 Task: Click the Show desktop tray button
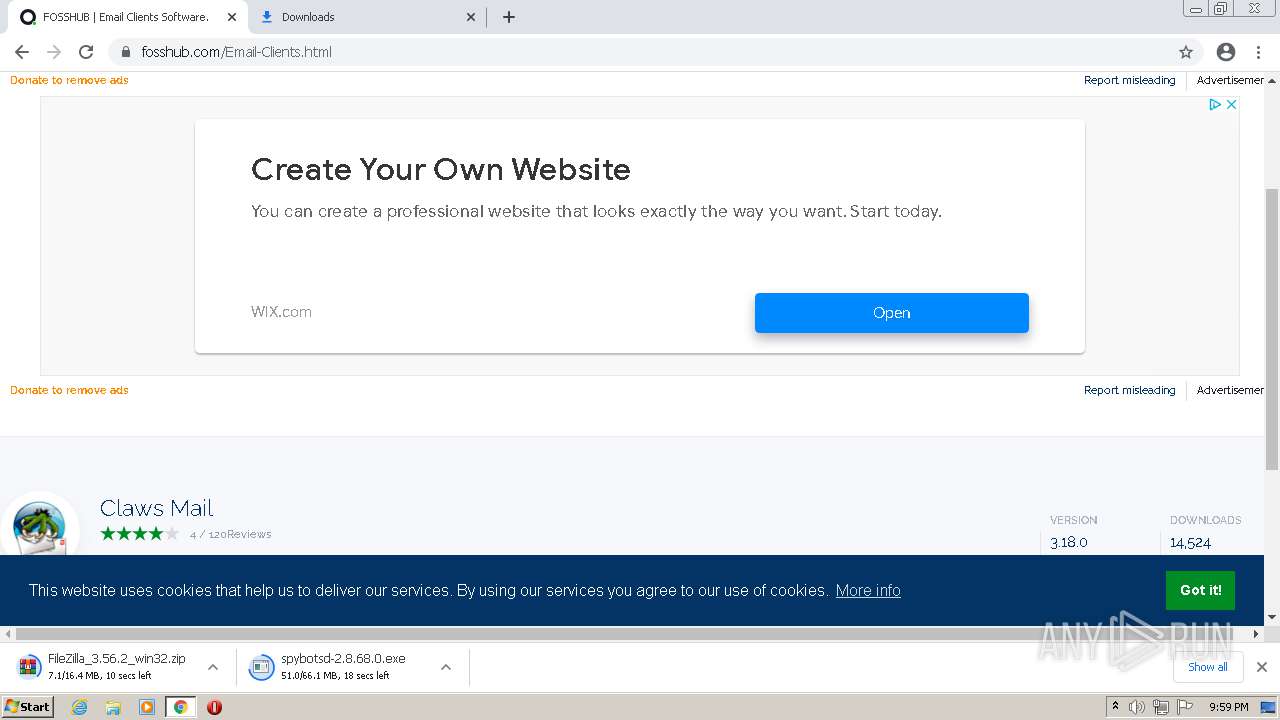pyautogui.click(x=1269, y=707)
